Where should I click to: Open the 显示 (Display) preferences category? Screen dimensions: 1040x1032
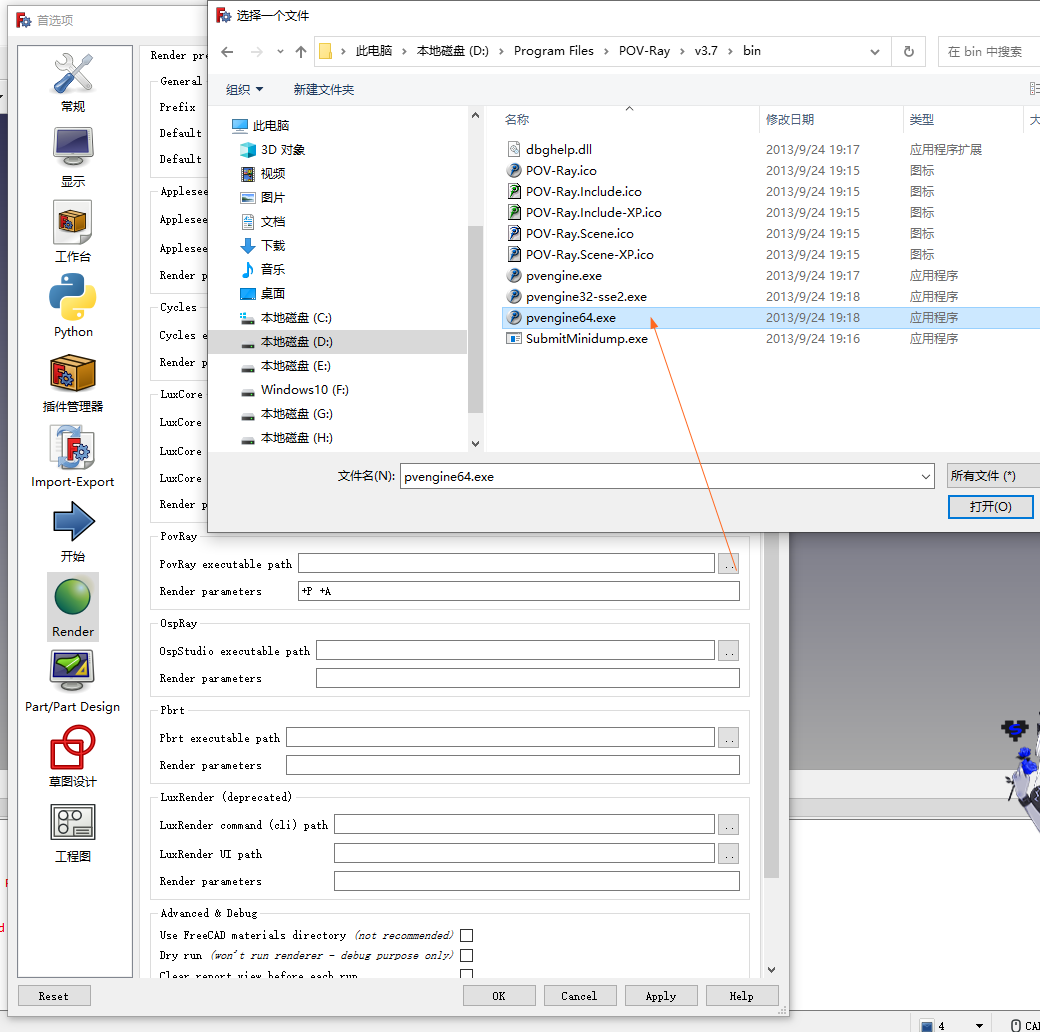(73, 159)
